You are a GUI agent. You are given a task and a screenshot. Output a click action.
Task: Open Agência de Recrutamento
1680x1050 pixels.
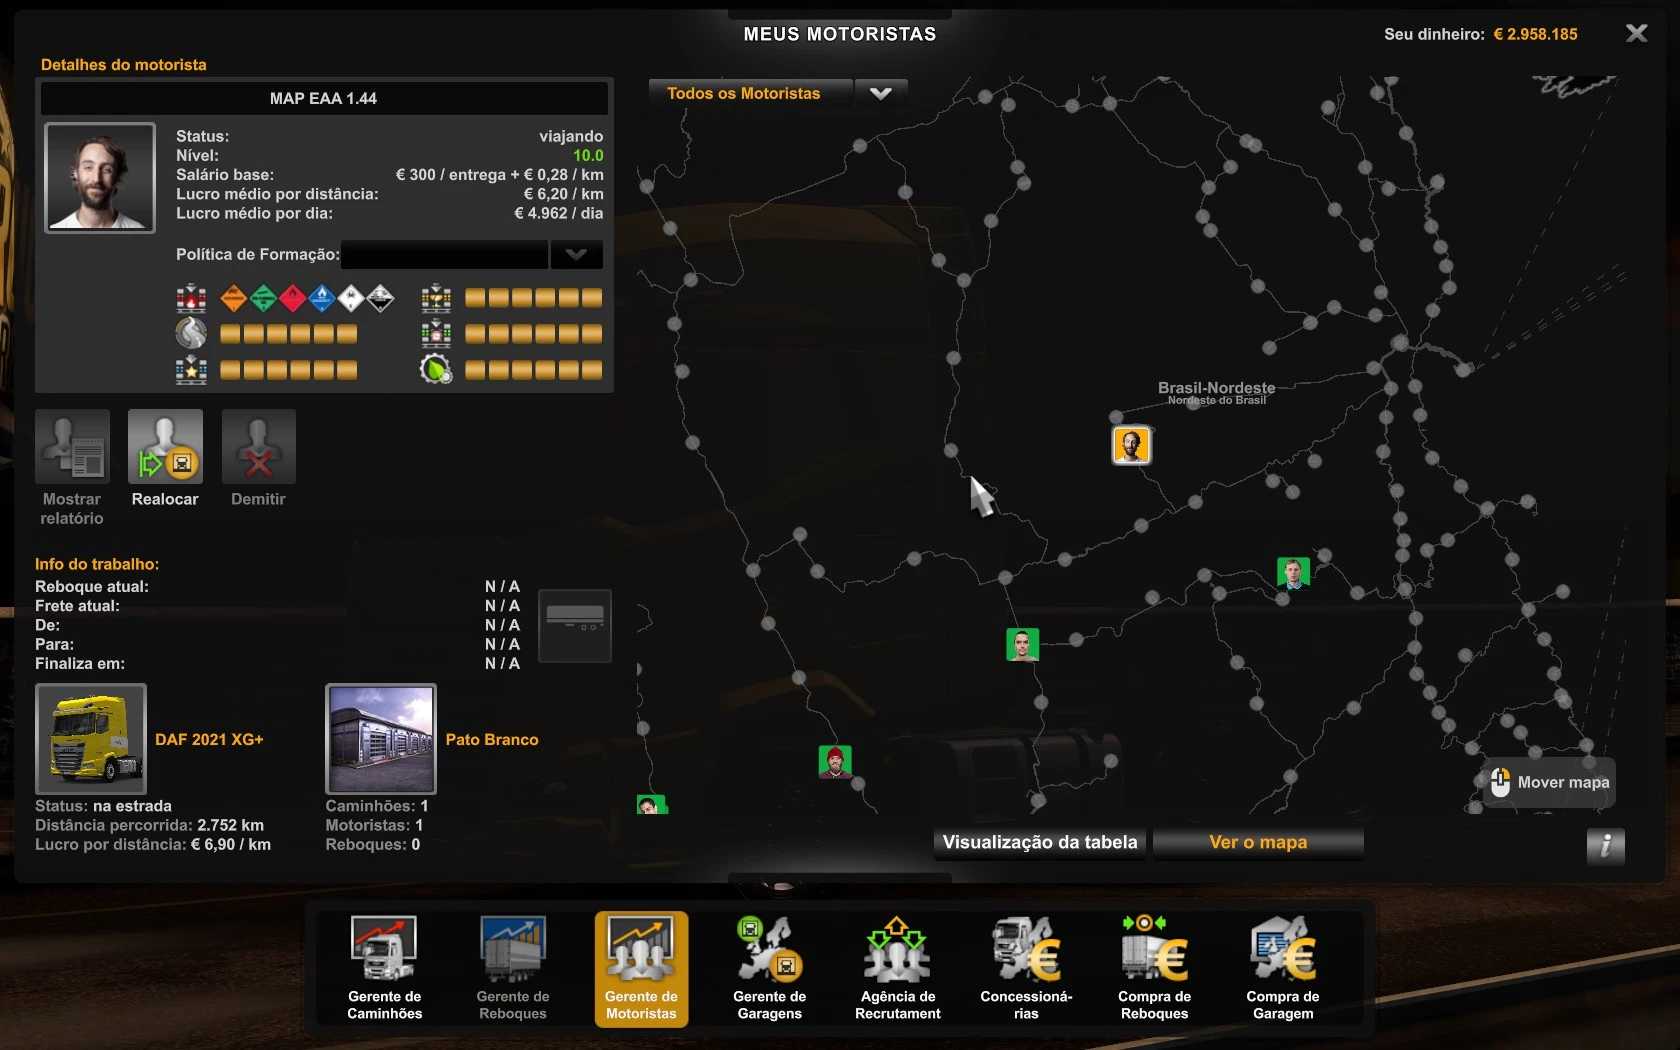coord(897,966)
